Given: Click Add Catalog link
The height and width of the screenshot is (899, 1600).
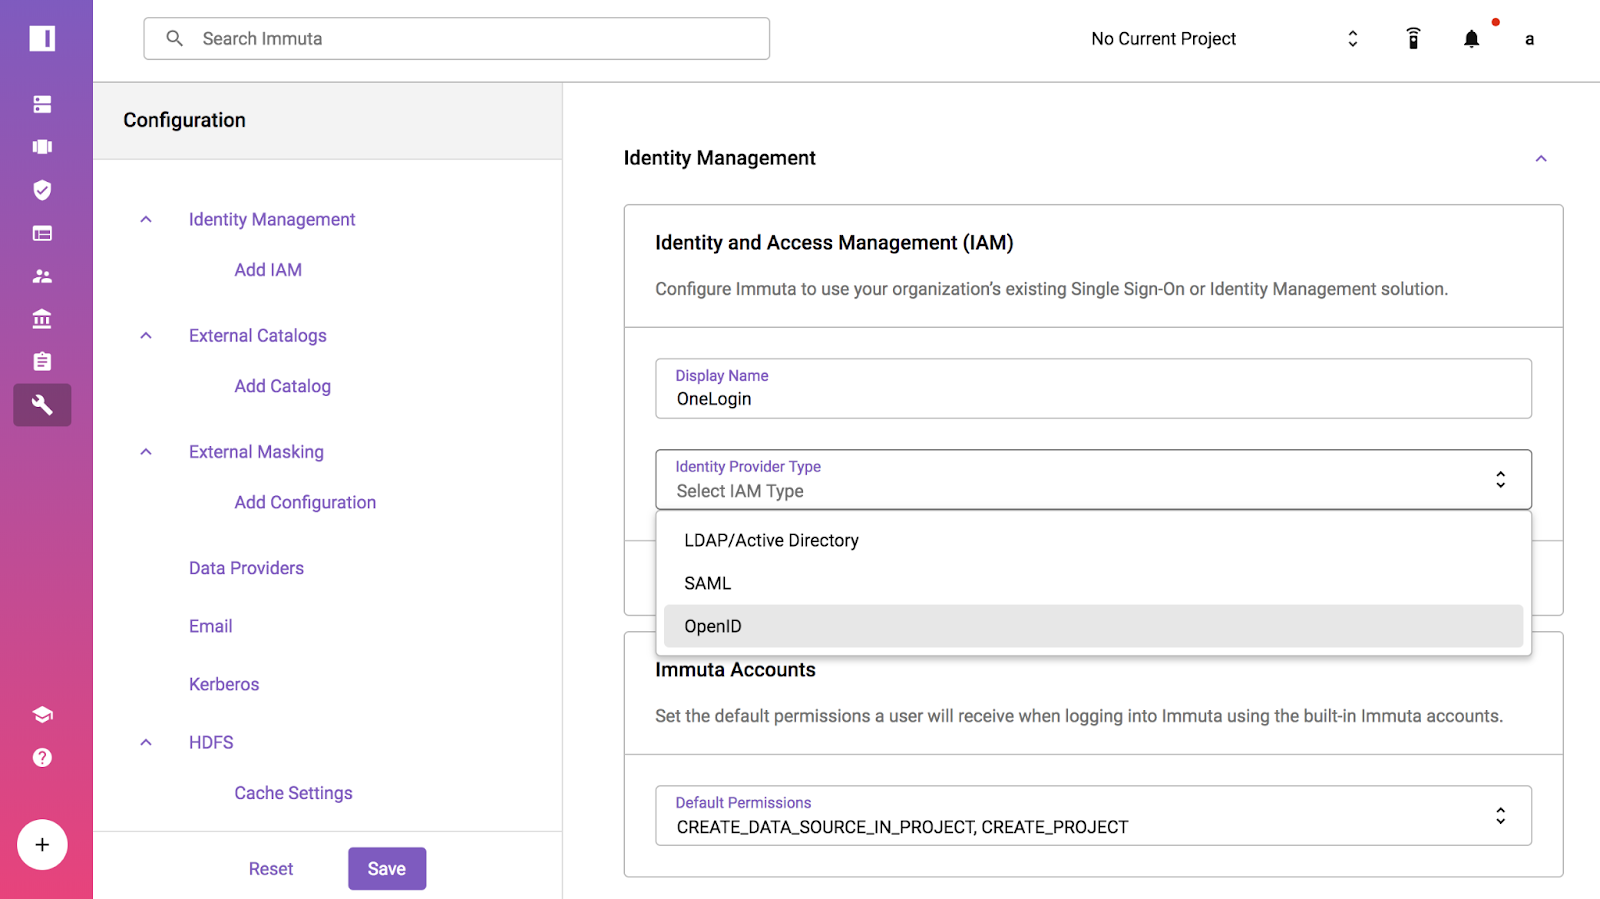Looking at the screenshot, I should coord(282,386).
